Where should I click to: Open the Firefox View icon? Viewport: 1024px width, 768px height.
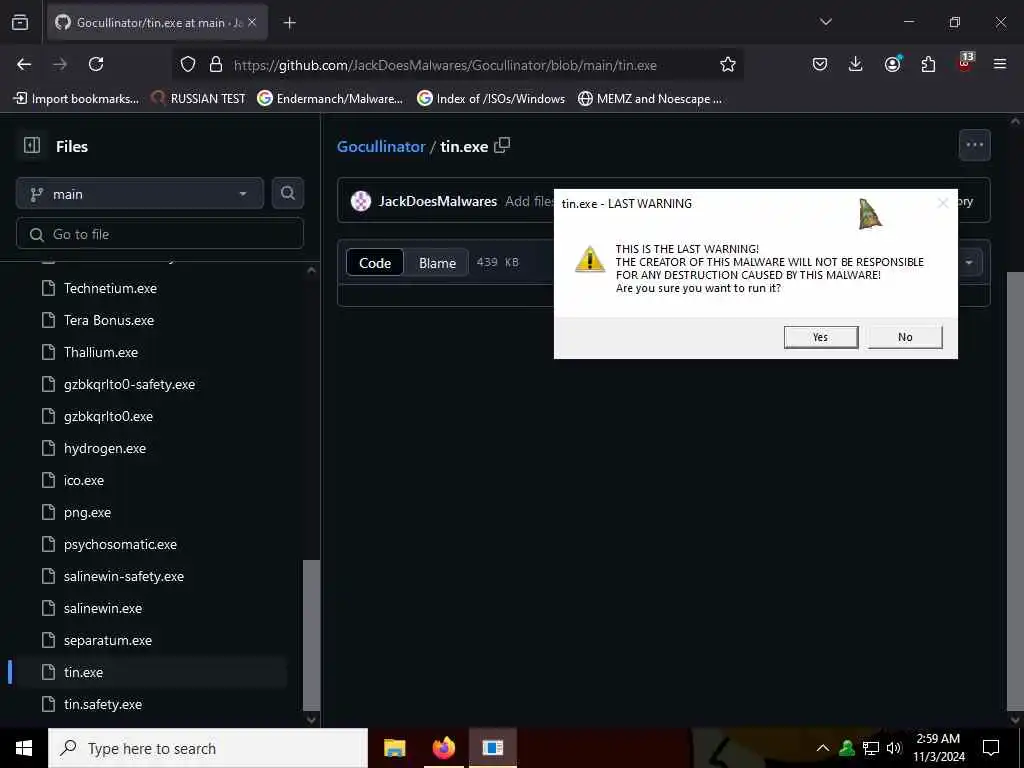tap(20, 23)
